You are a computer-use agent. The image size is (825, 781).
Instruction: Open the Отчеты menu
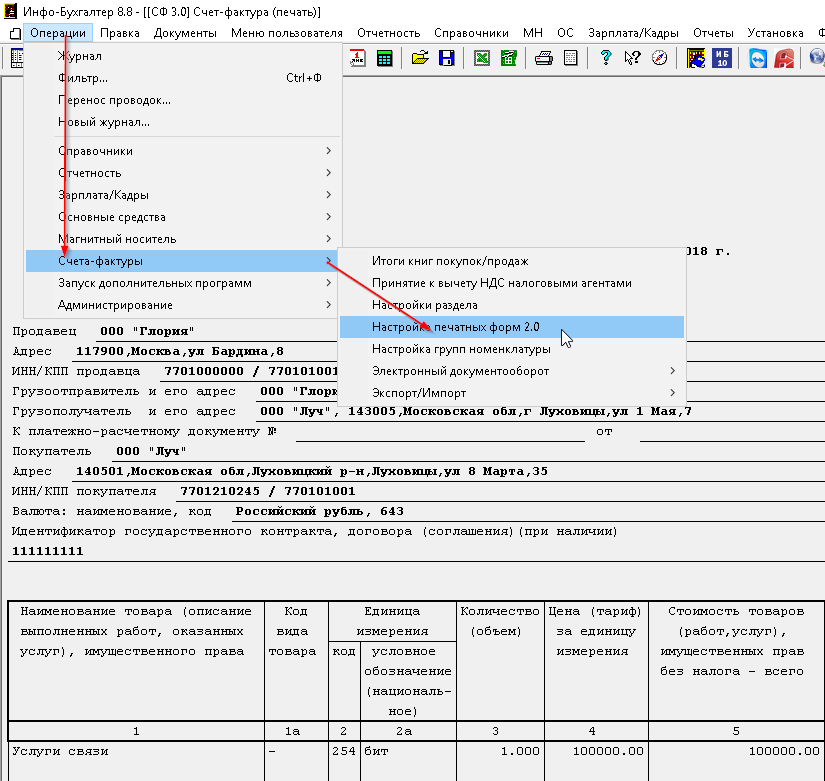coord(713,33)
